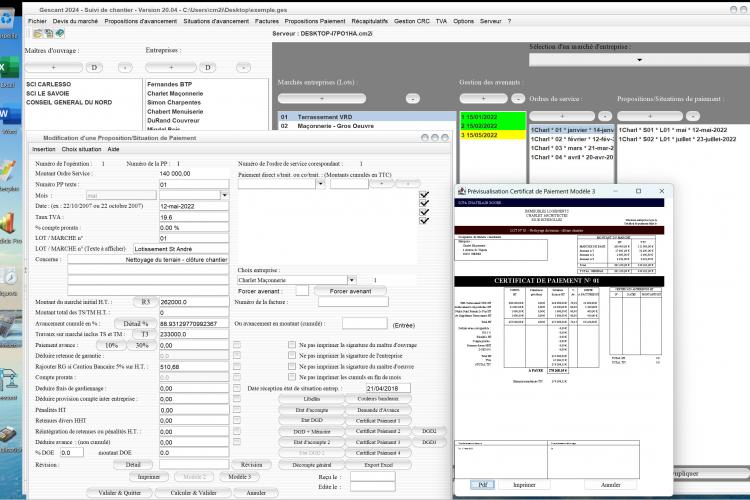This screenshot has height=500, width=750.
Task: Click the + button under Entreprises
Action: (x=171, y=67)
